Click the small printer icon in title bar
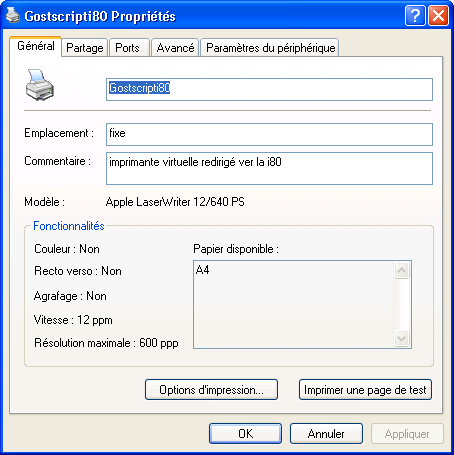The width and height of the screenshot is (454, 455). pyautogui.click(x=13, y=15)
